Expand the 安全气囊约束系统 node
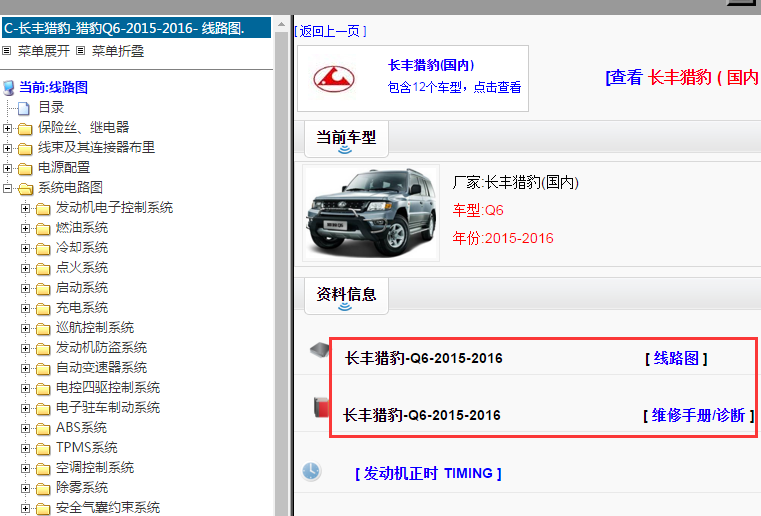This screenshot has height=516, width=761. 25,508
